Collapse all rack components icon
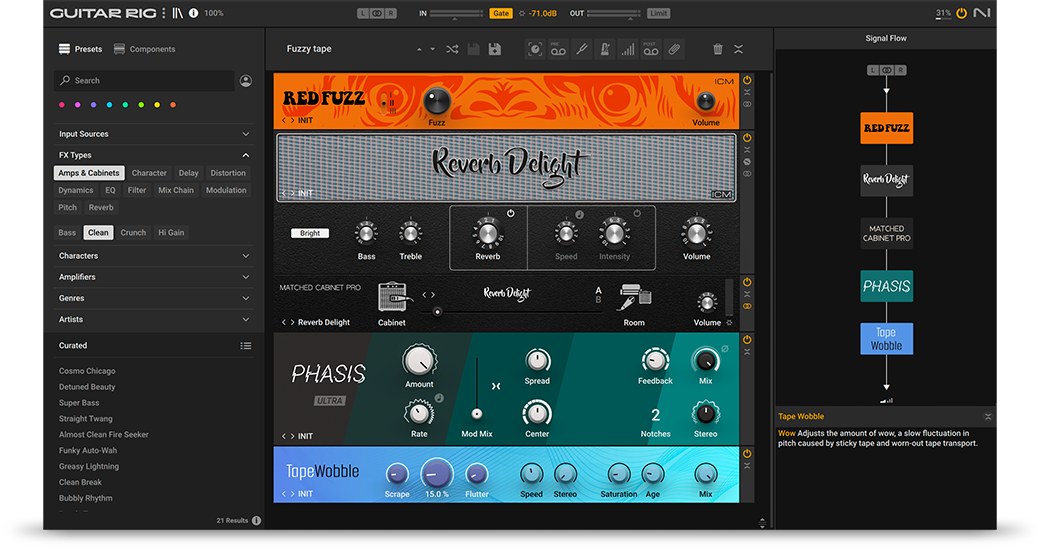Image resolution: width=1040 pixels, height=550 pixels. [738, 49]
